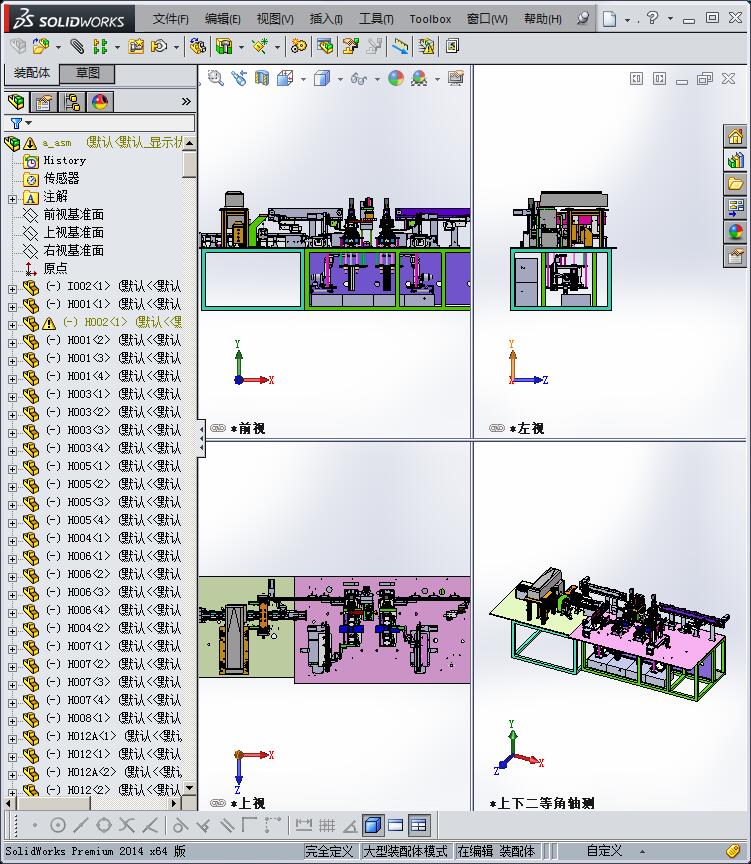Image resolution: width=751 pixels, height=864 pixels.
Task: Open the Insert Components dropdown arrow
Action: pyautogui.click(x=58, y=47)
